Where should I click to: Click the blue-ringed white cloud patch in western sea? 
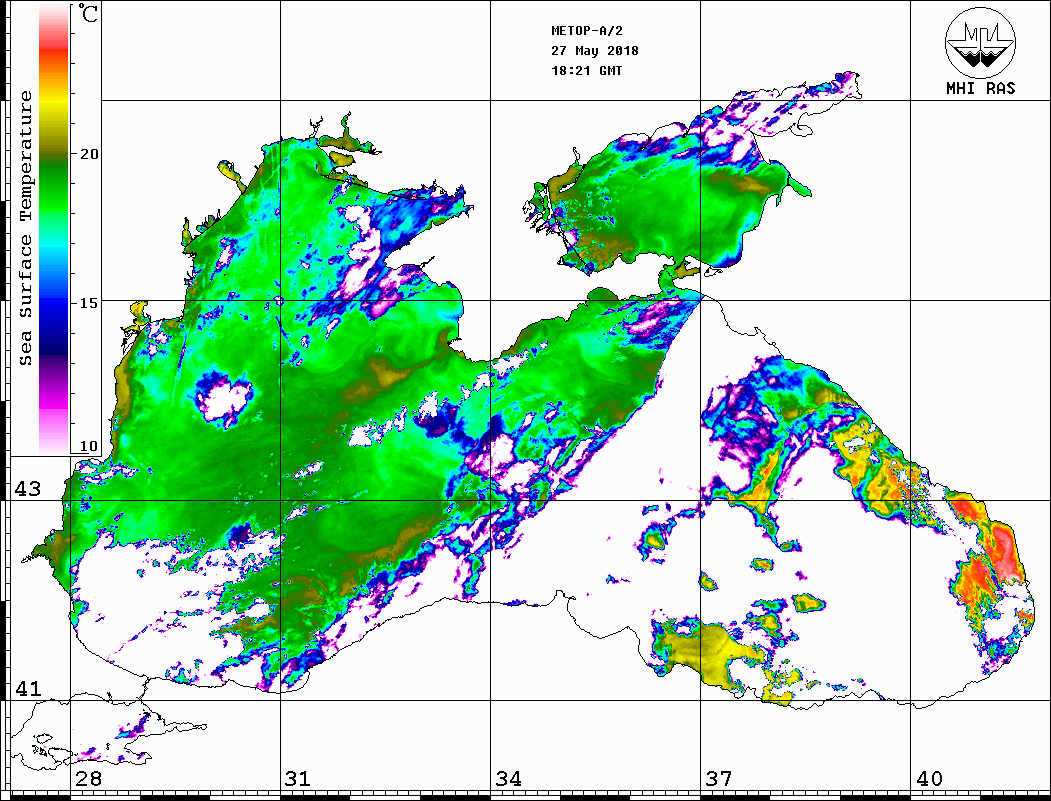pos(222,398)
